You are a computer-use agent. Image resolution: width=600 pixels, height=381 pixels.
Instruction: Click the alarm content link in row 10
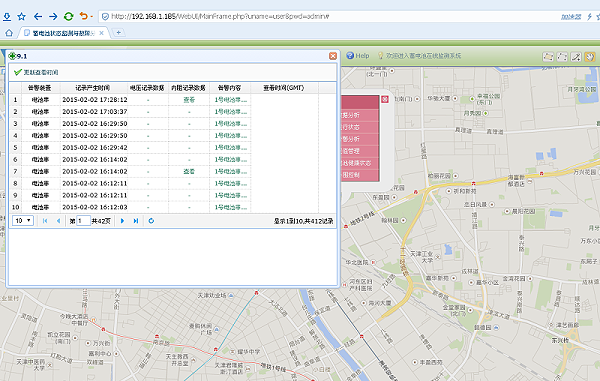(x=230, y=207)
